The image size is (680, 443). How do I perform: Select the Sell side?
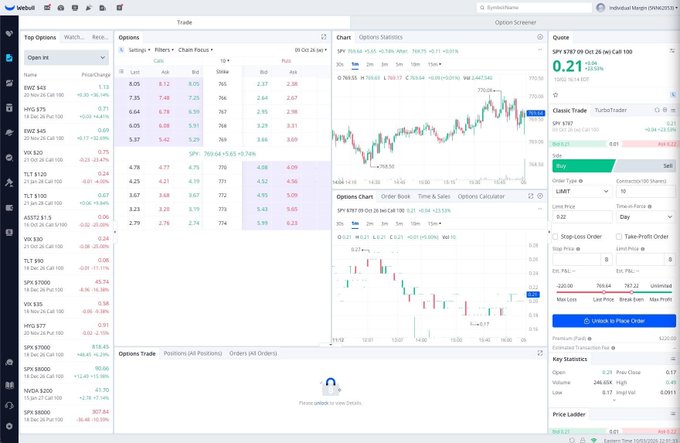[x=645, y=166]
